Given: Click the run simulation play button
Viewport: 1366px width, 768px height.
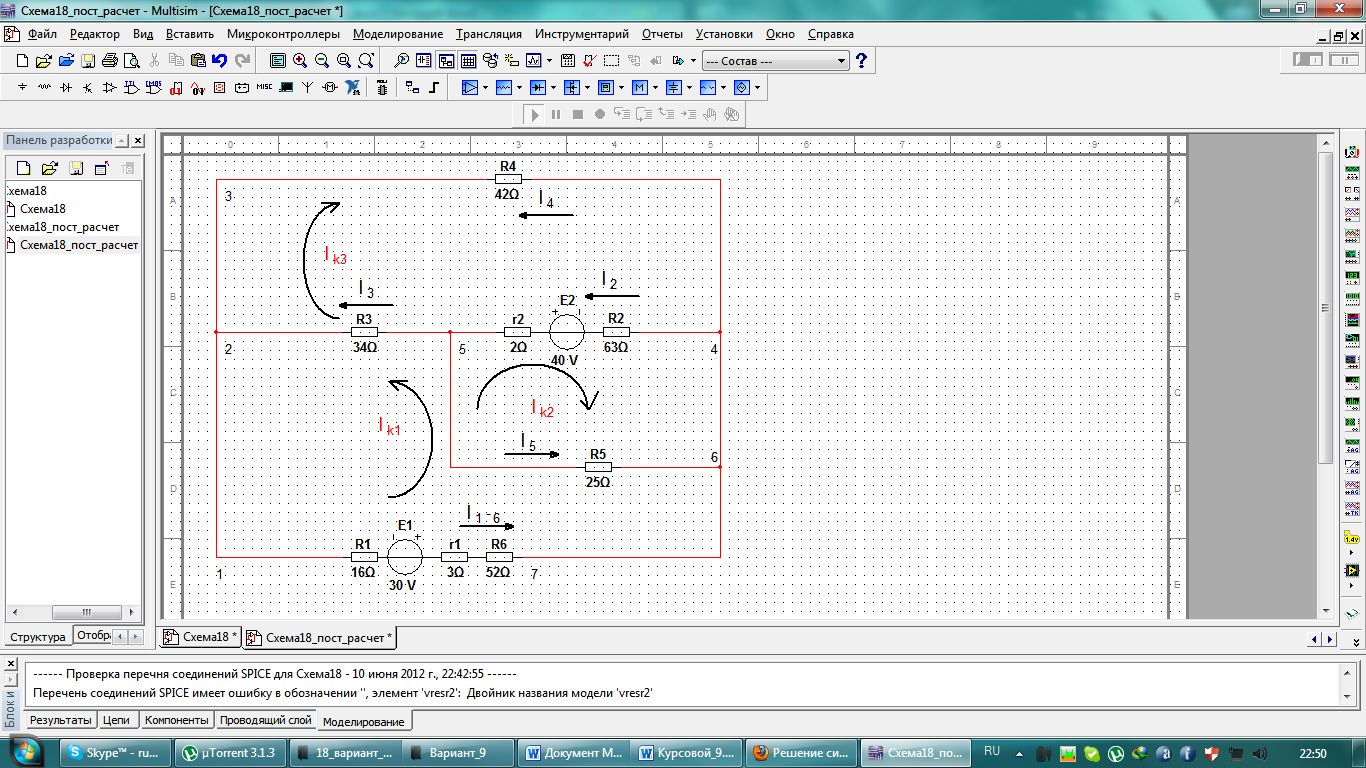Looking at the screenshot, I should tap(534, 114).
